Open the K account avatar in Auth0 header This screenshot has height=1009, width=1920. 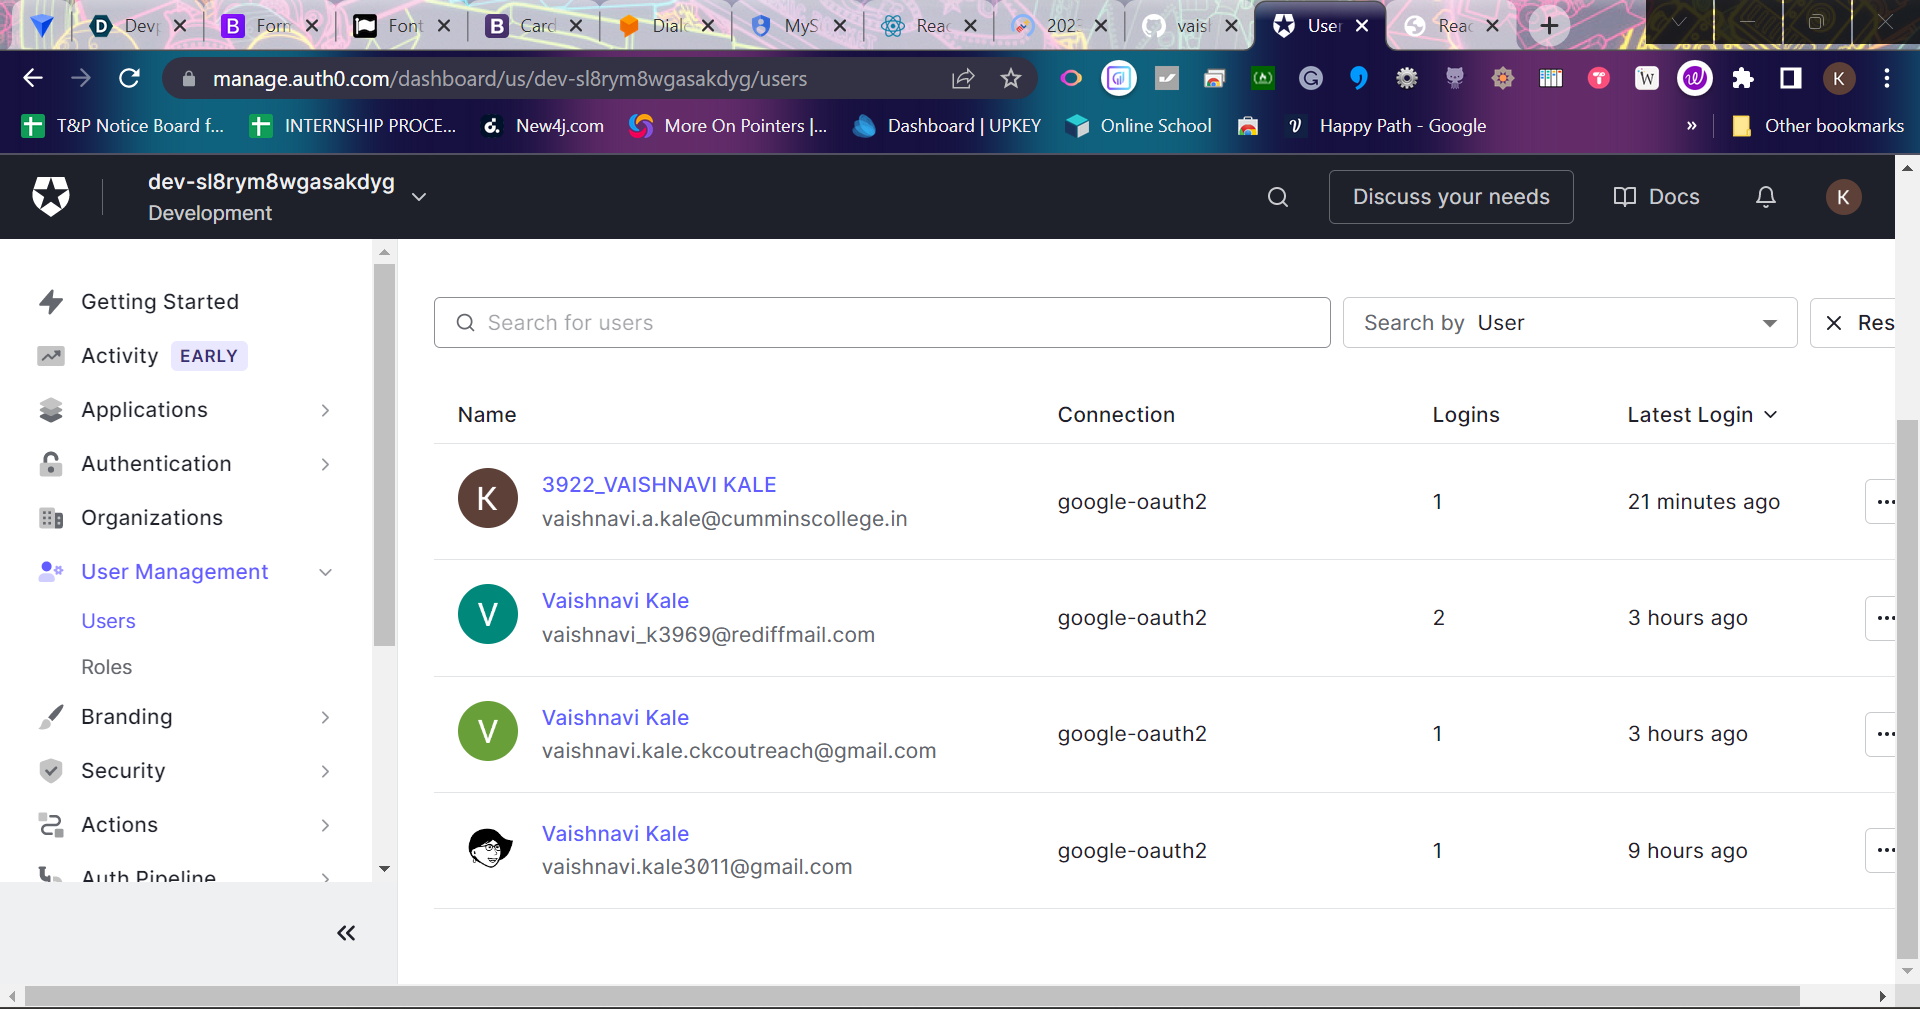tap(1843, 197)
